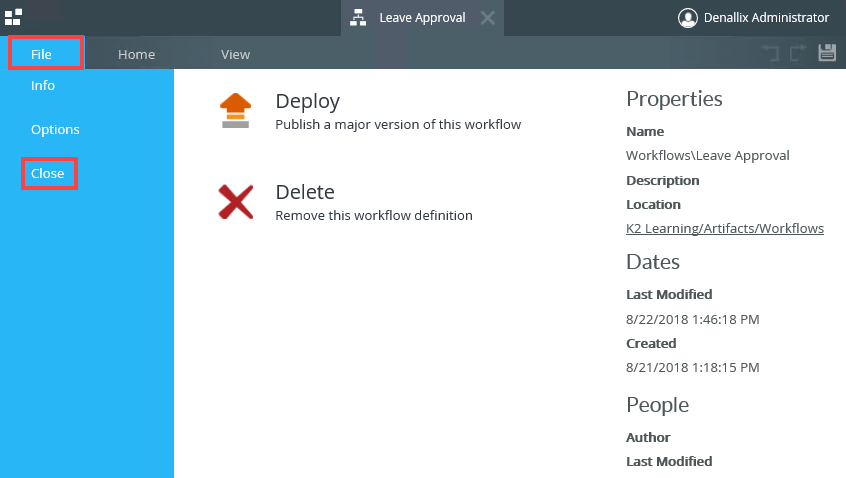
Task: Click the Save floppy disk icon
Action: [827, 53]
